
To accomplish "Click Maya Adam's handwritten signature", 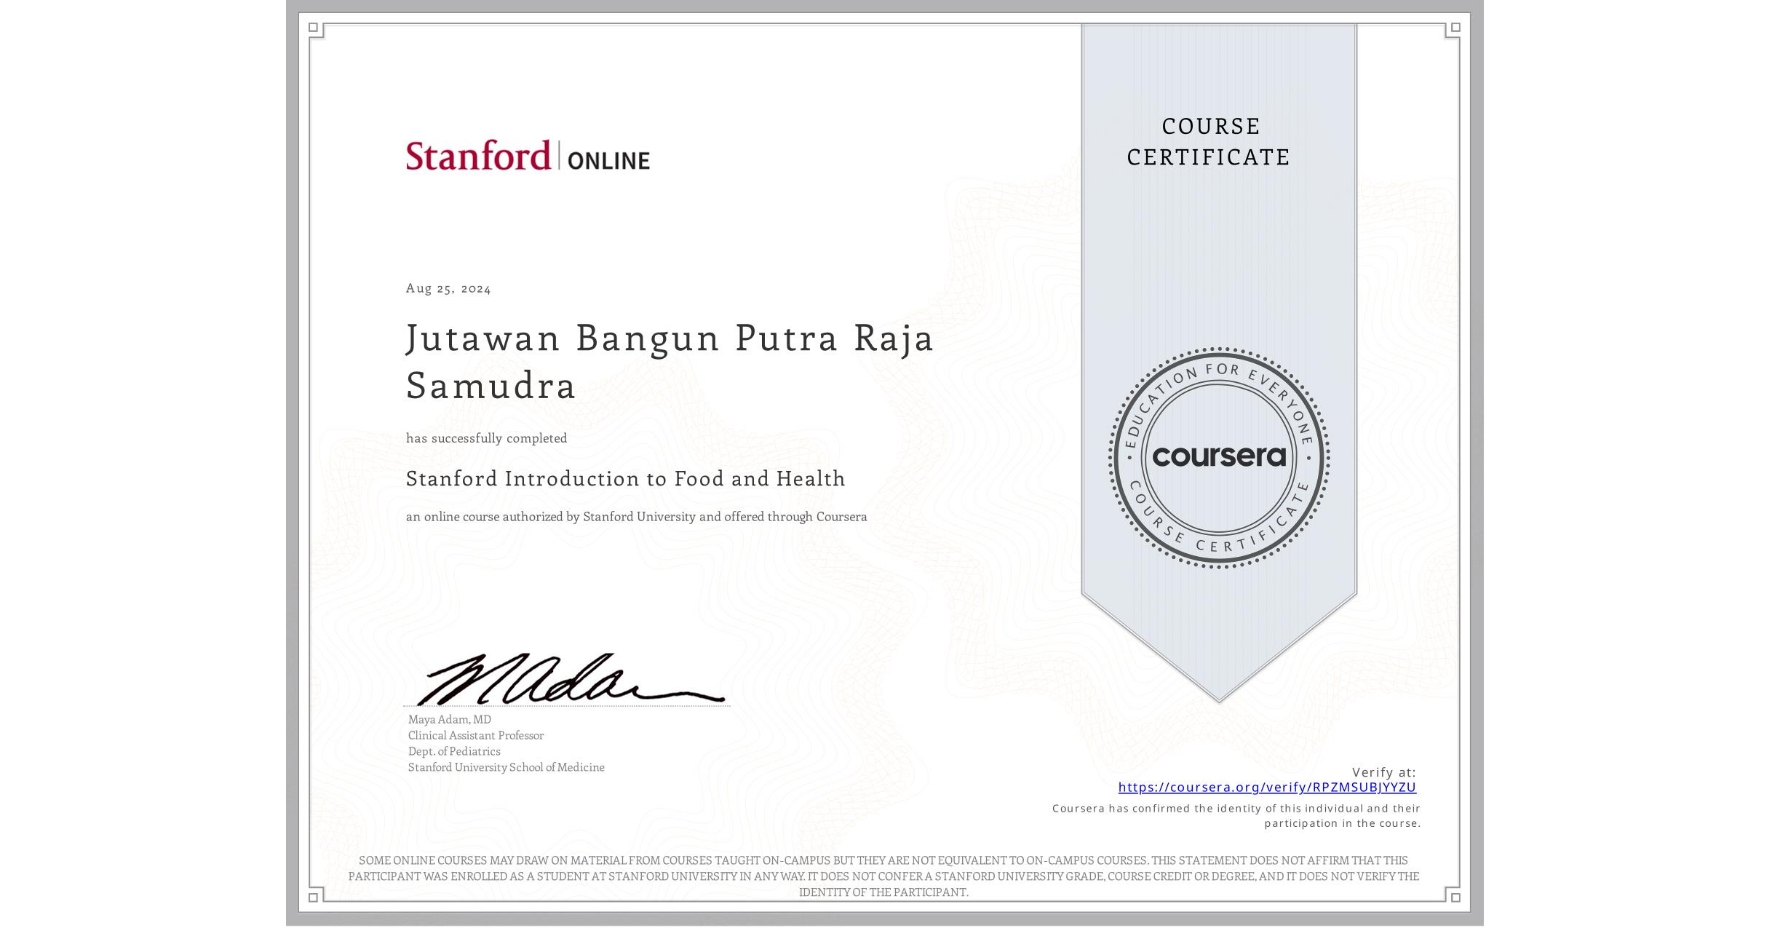I will (570, 678).
